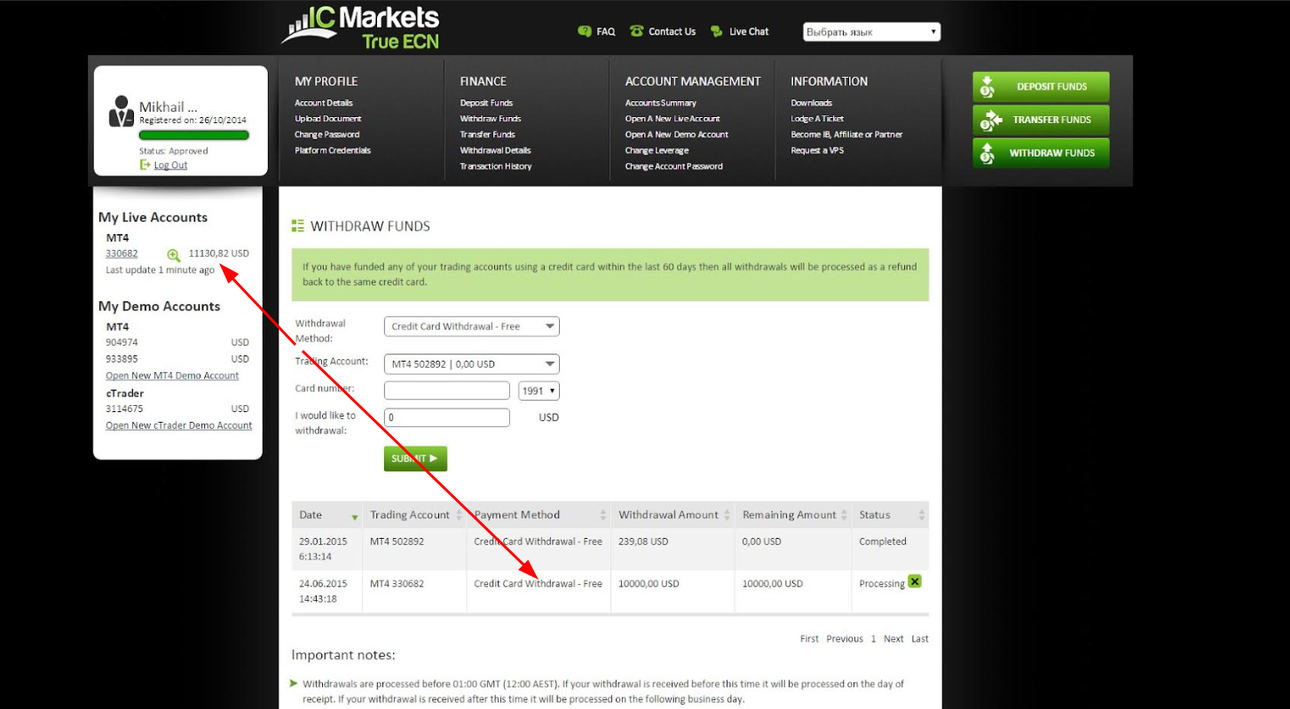Go to the Next pagination page
This screenshot has width=1290, height=709.
[x=893, y=639]
